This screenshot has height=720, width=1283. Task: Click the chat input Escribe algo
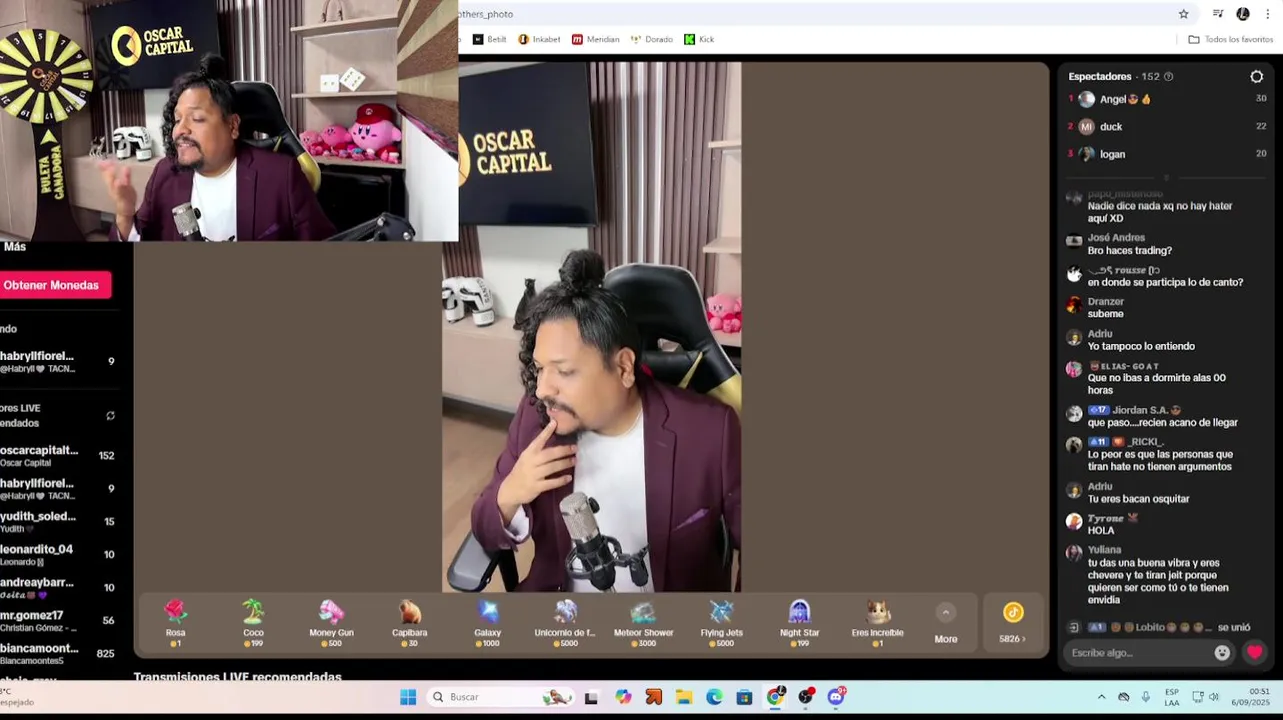click(x=1138, y=653)
